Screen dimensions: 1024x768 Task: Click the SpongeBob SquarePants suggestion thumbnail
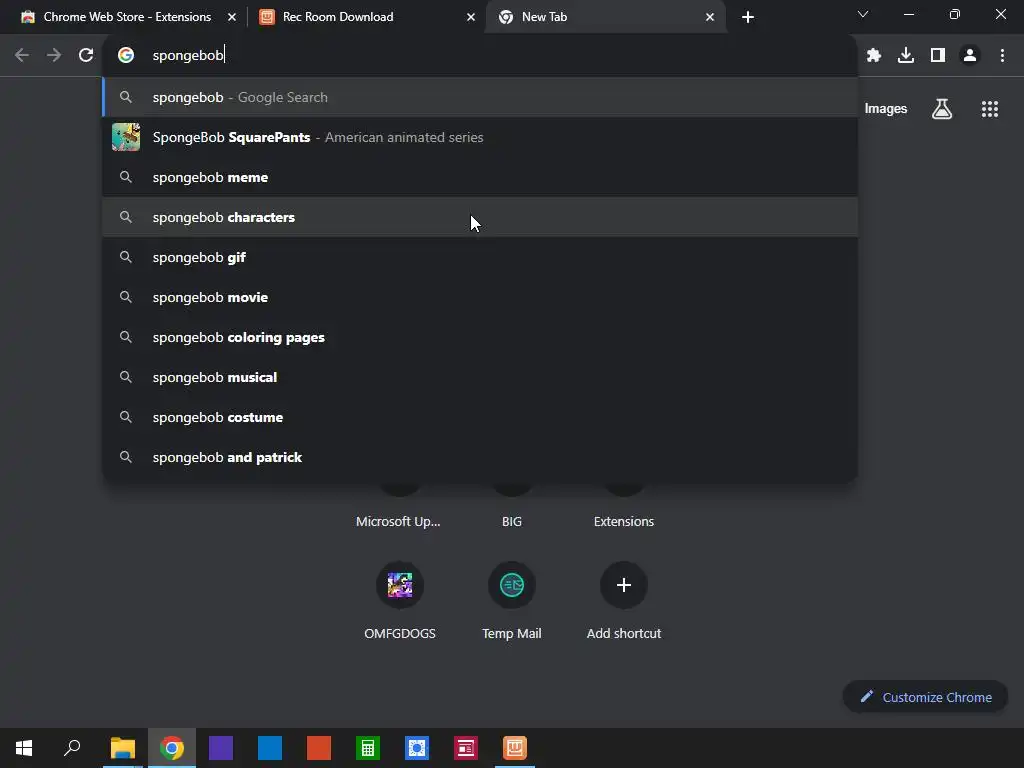[x=126, y=137]
